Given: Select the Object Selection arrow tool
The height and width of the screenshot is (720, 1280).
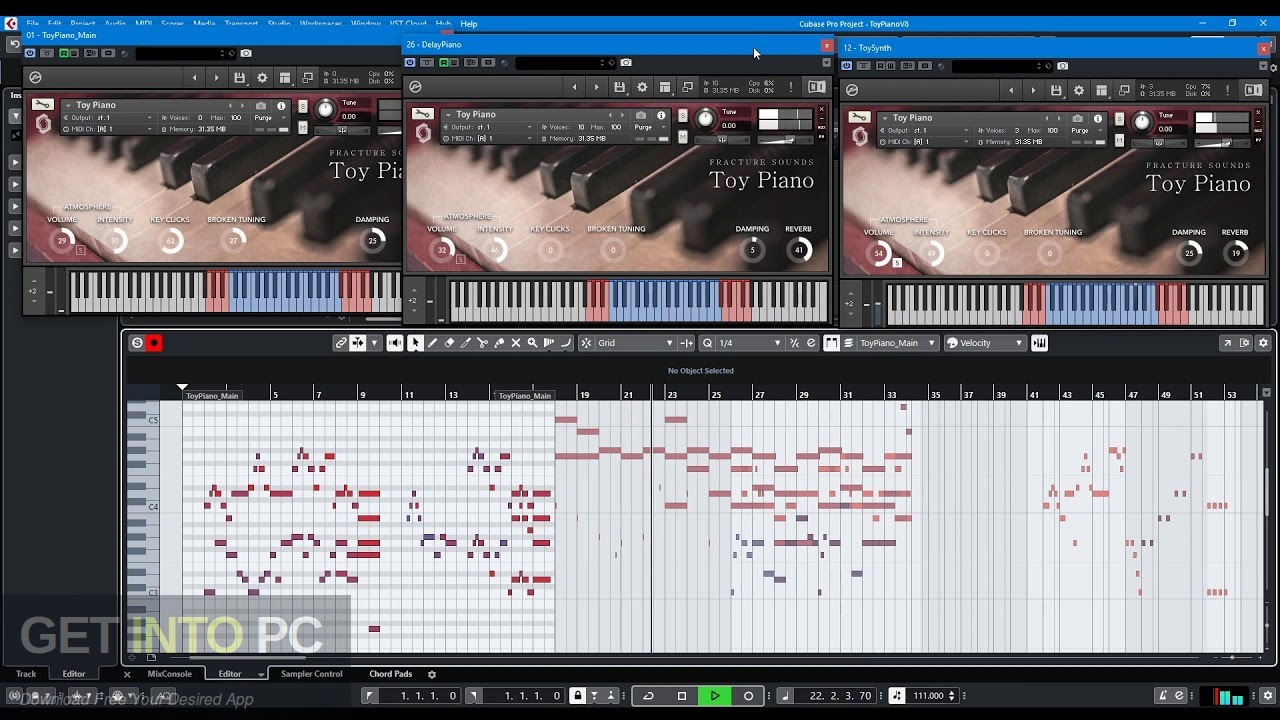Looking at the screenshot, I should coord(415,343).
